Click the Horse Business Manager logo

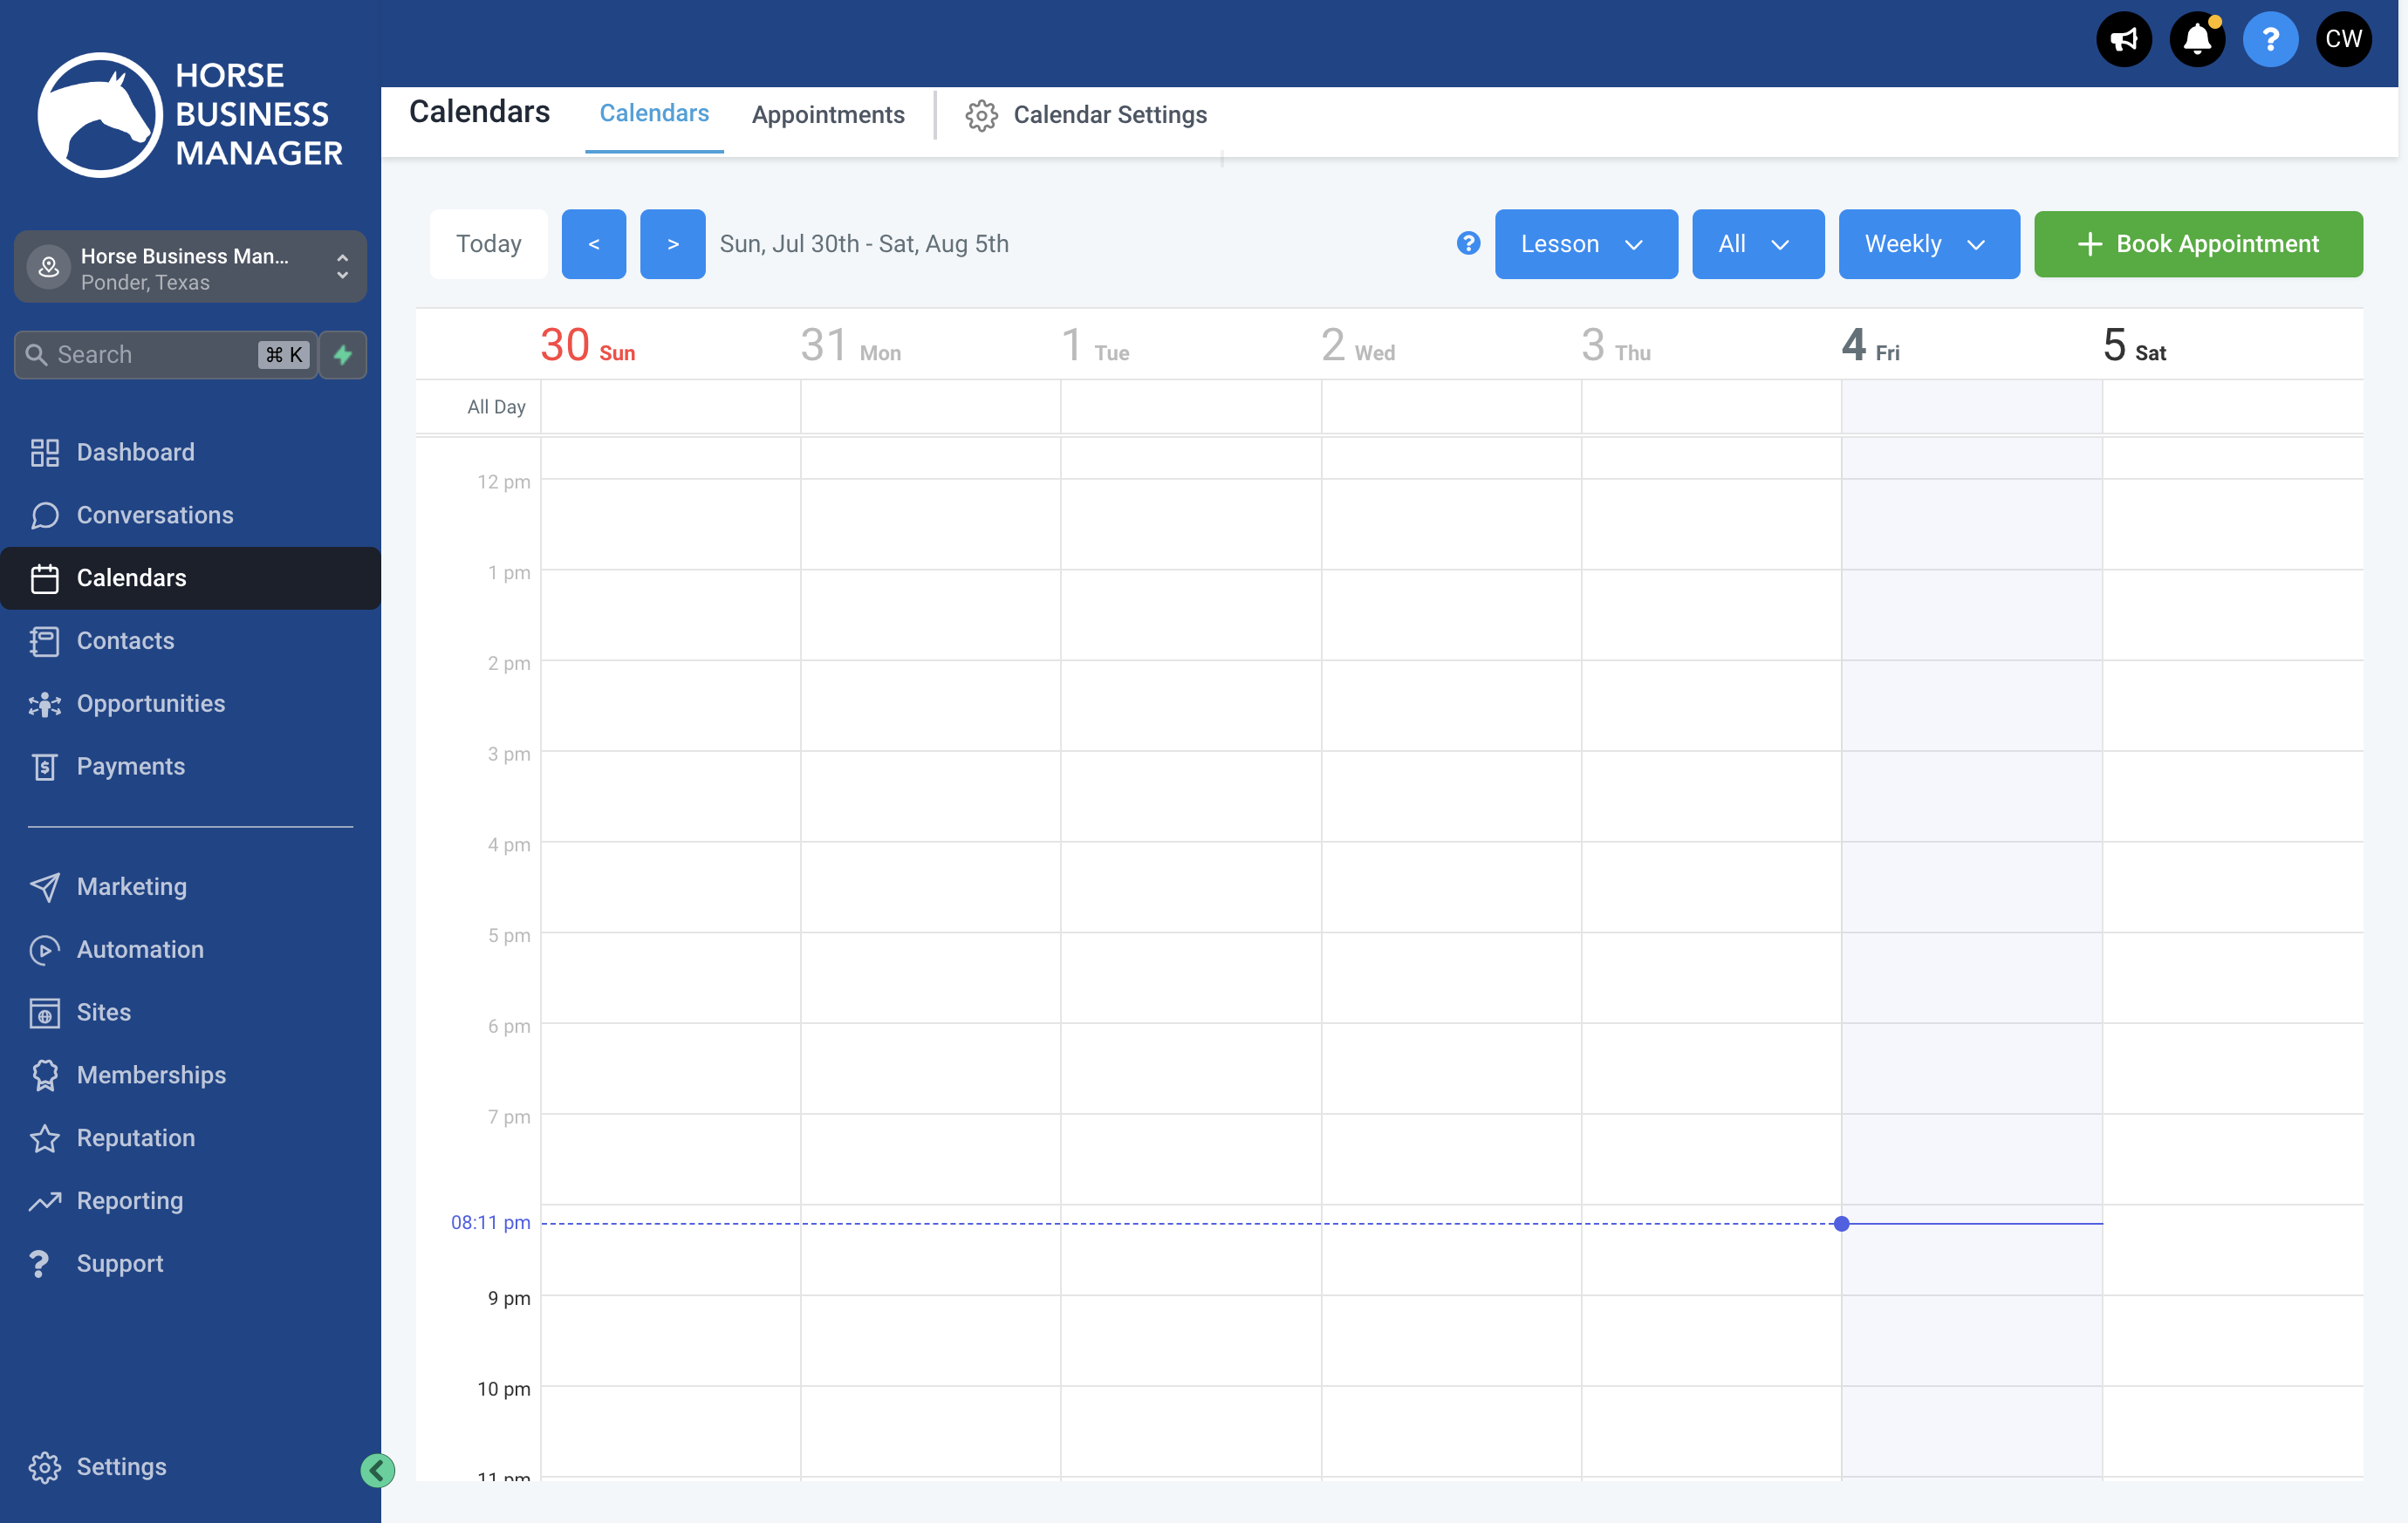click(190, 115)
